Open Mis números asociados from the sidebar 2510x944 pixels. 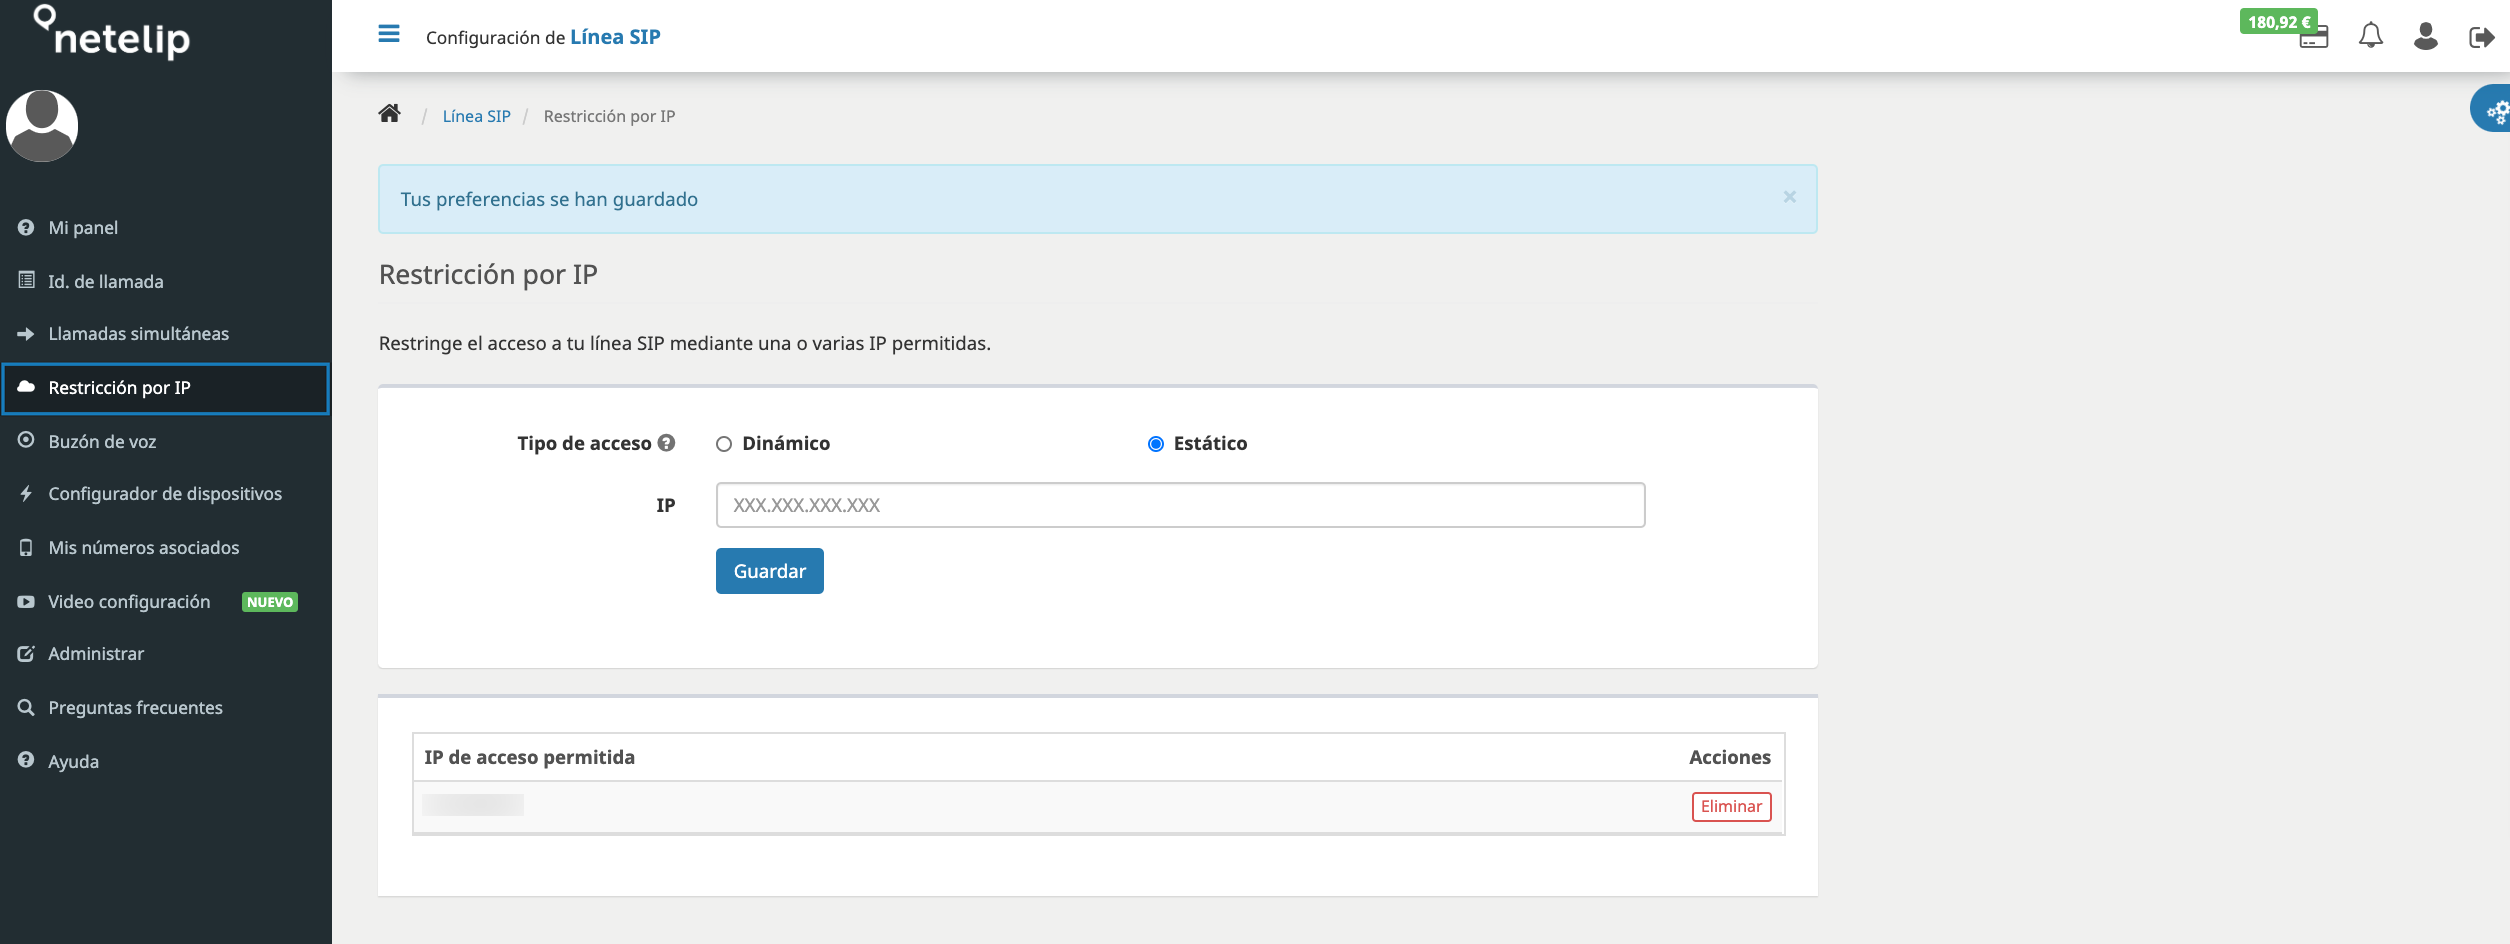[x=144, y=547]
